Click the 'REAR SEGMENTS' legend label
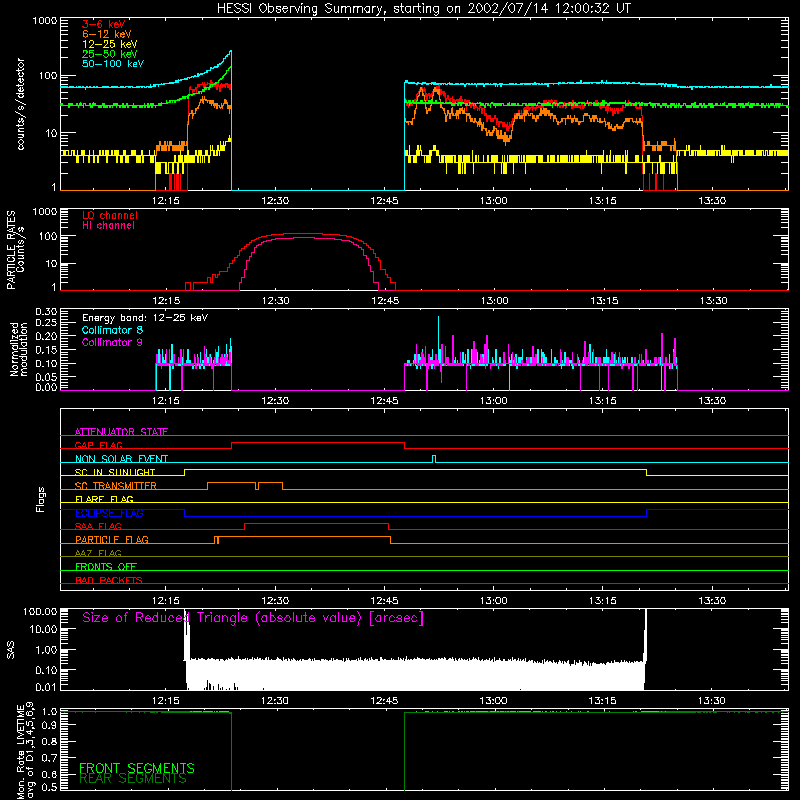Image resolution: width=800 pixels, height=800 pixels. [133, 779]
